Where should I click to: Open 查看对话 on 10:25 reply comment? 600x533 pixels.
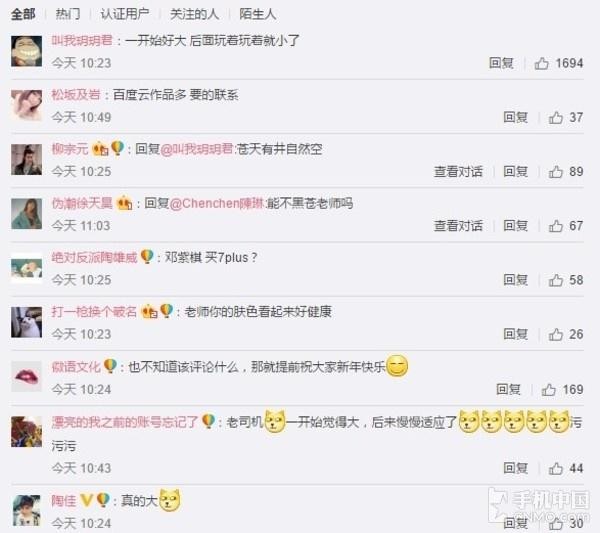pos(458,172)
